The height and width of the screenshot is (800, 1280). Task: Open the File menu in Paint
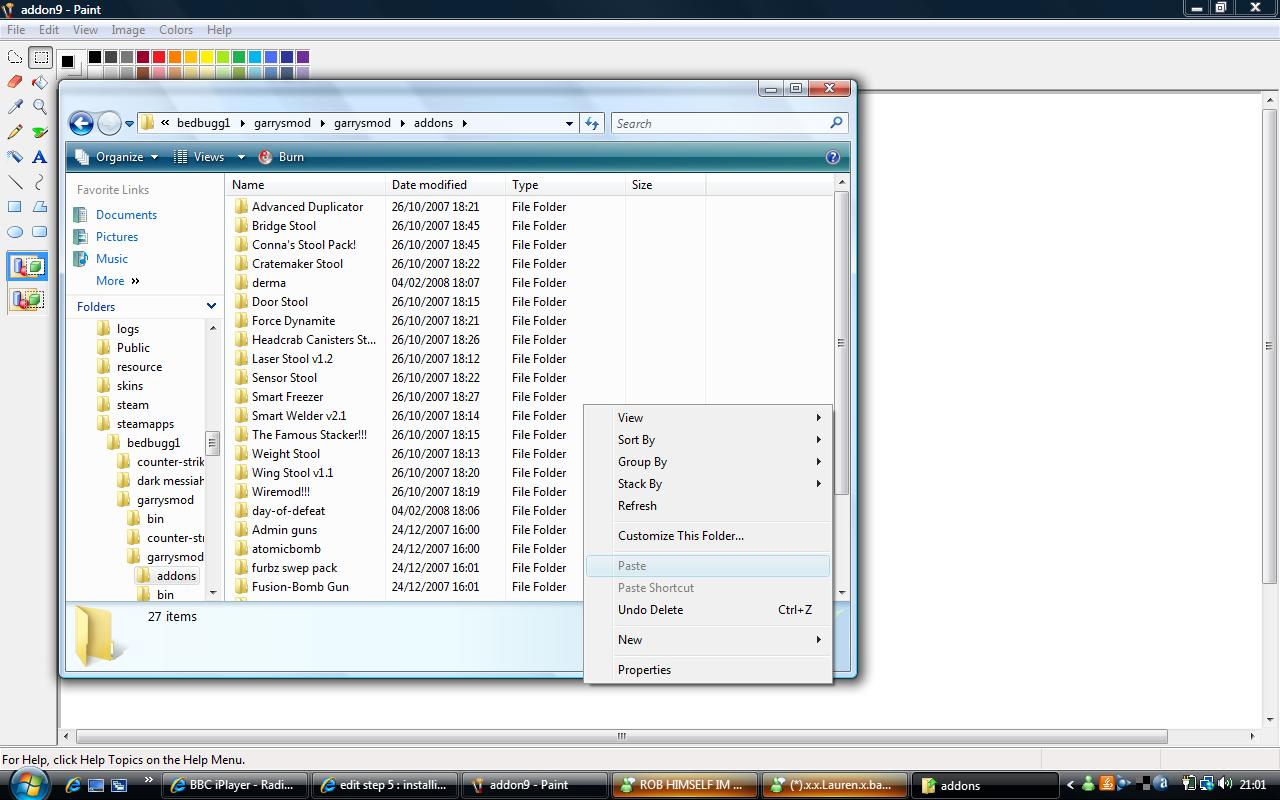[16, 30]
